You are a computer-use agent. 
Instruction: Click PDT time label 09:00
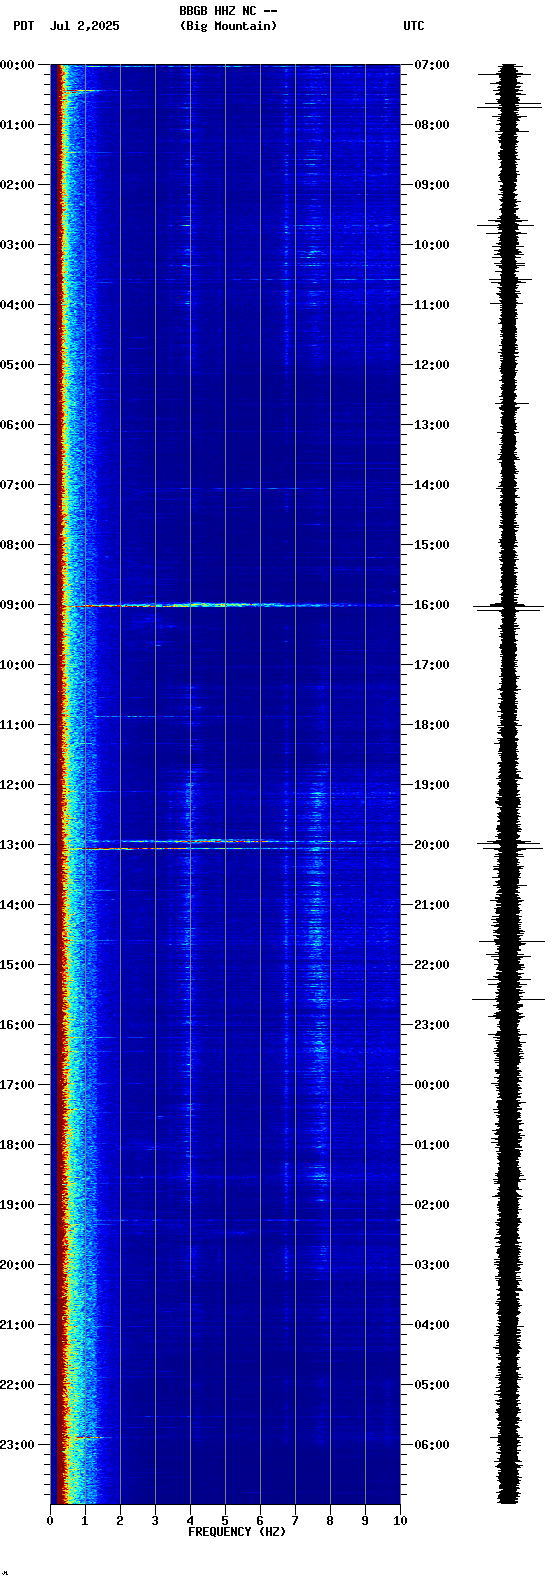[18, 605]
